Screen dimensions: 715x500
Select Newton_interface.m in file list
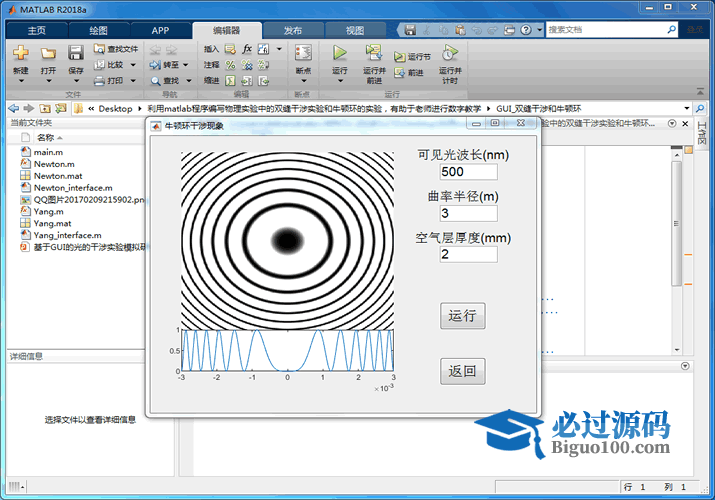pos(73,188)
